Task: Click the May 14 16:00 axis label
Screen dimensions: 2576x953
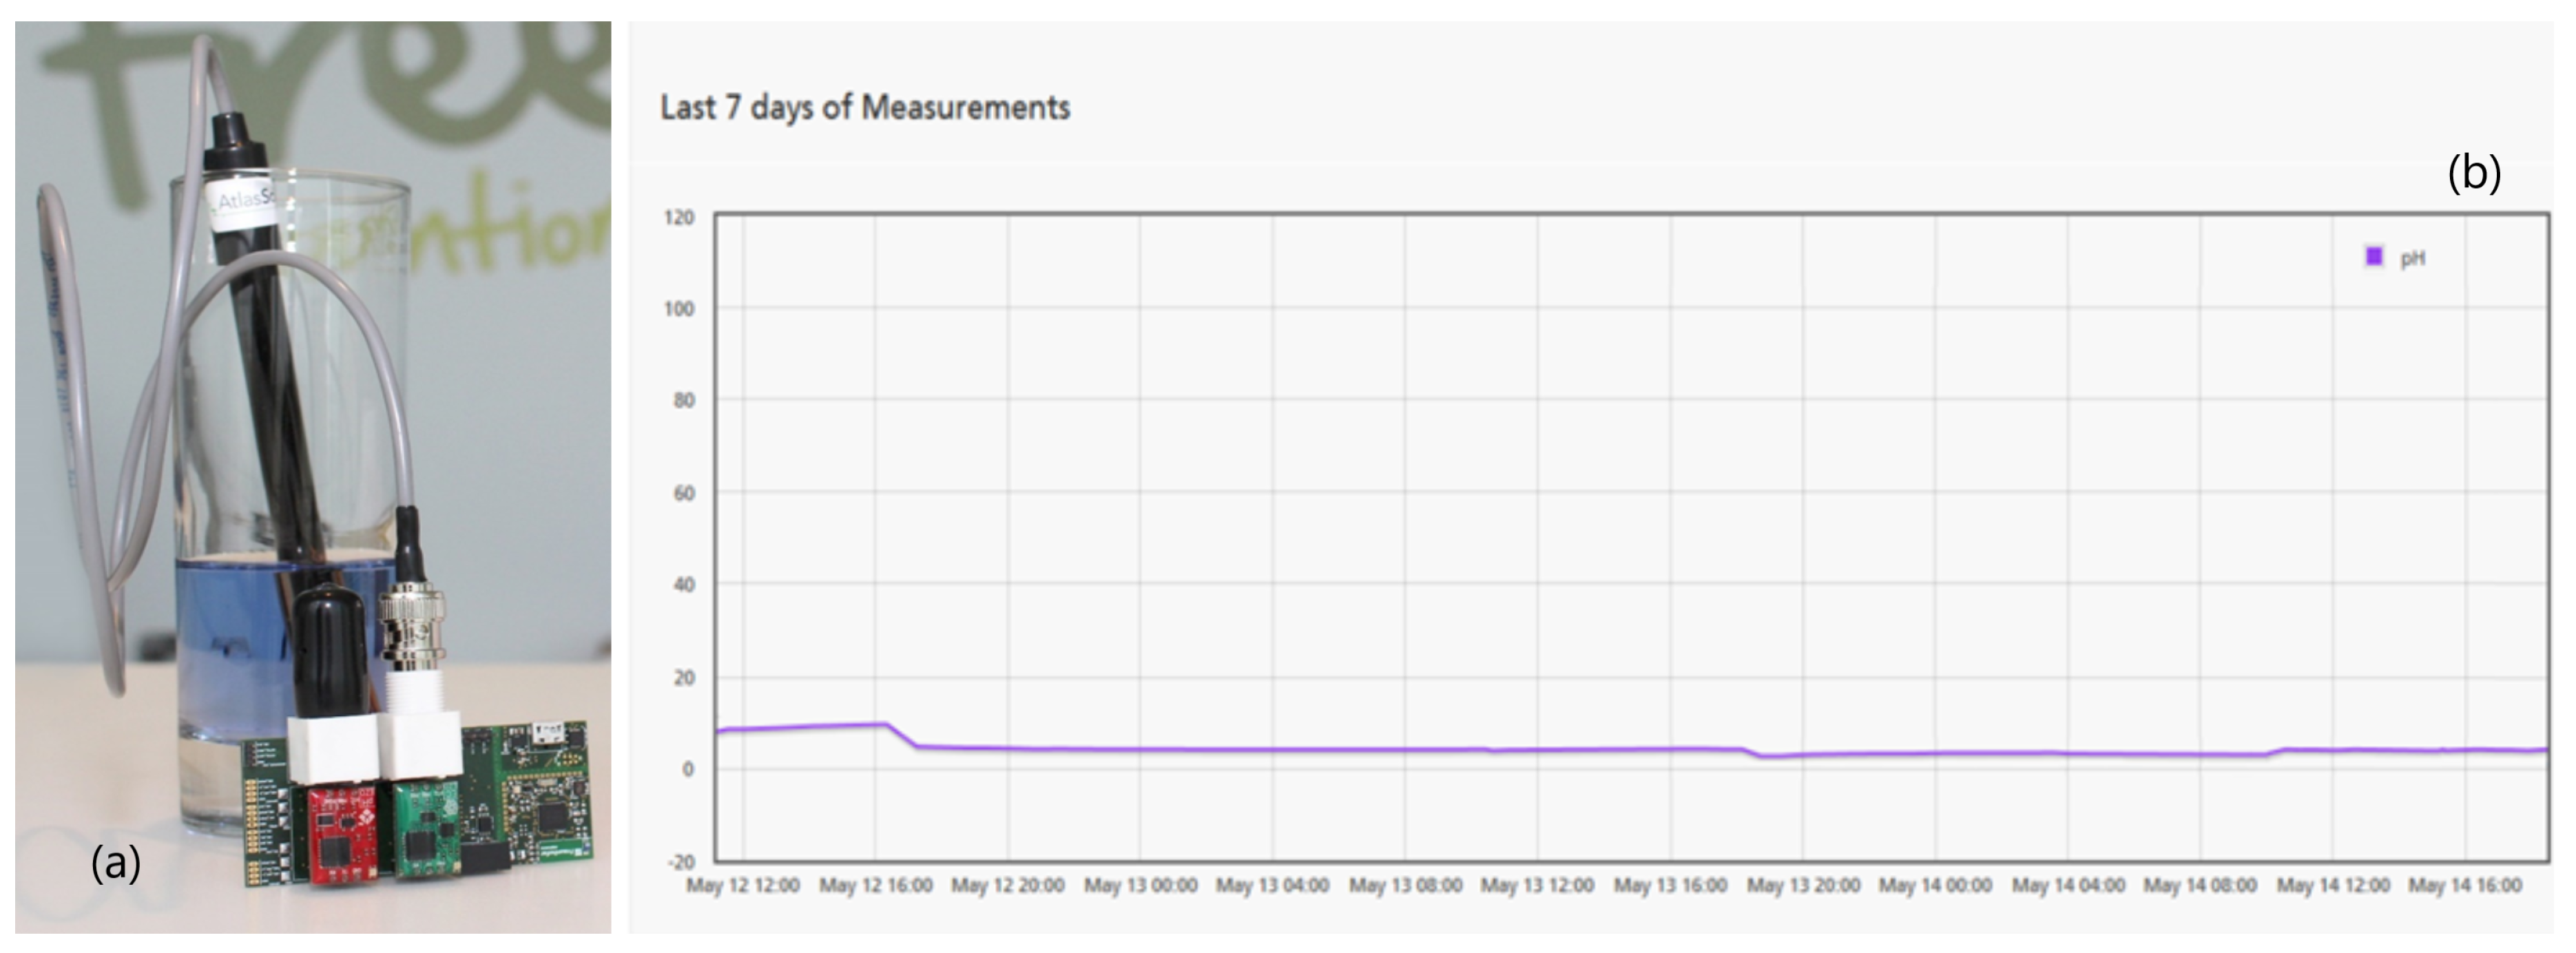Action: (2465, 886)
